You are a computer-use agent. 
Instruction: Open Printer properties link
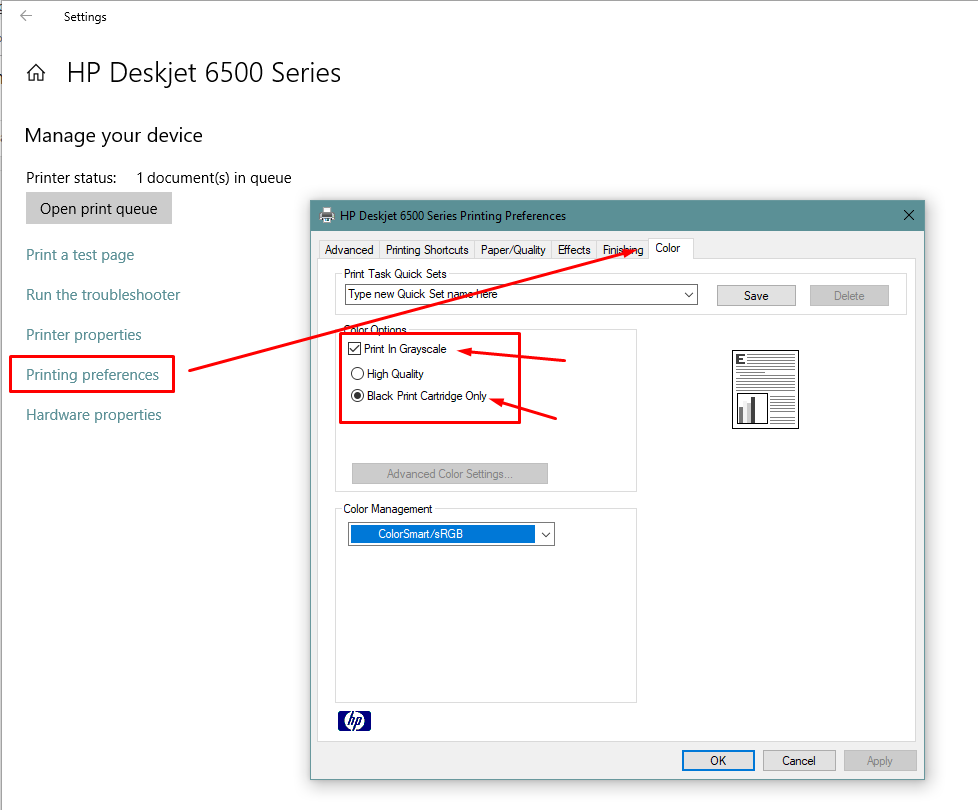click(x=84, y=335)
